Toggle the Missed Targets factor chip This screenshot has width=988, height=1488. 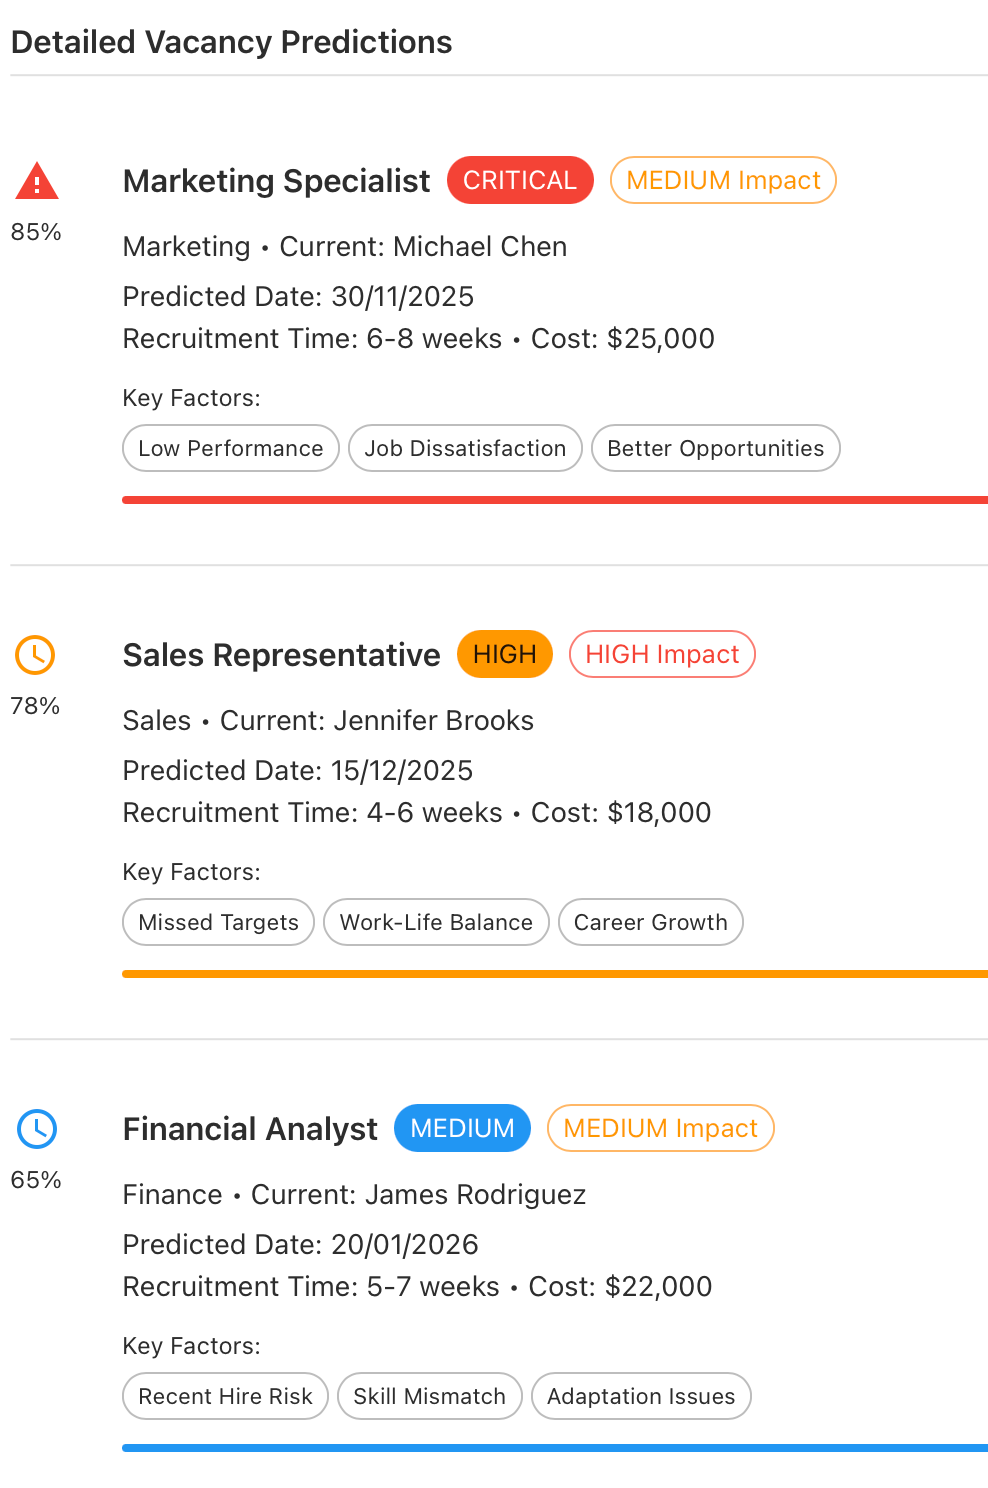(x=218, y=922)
